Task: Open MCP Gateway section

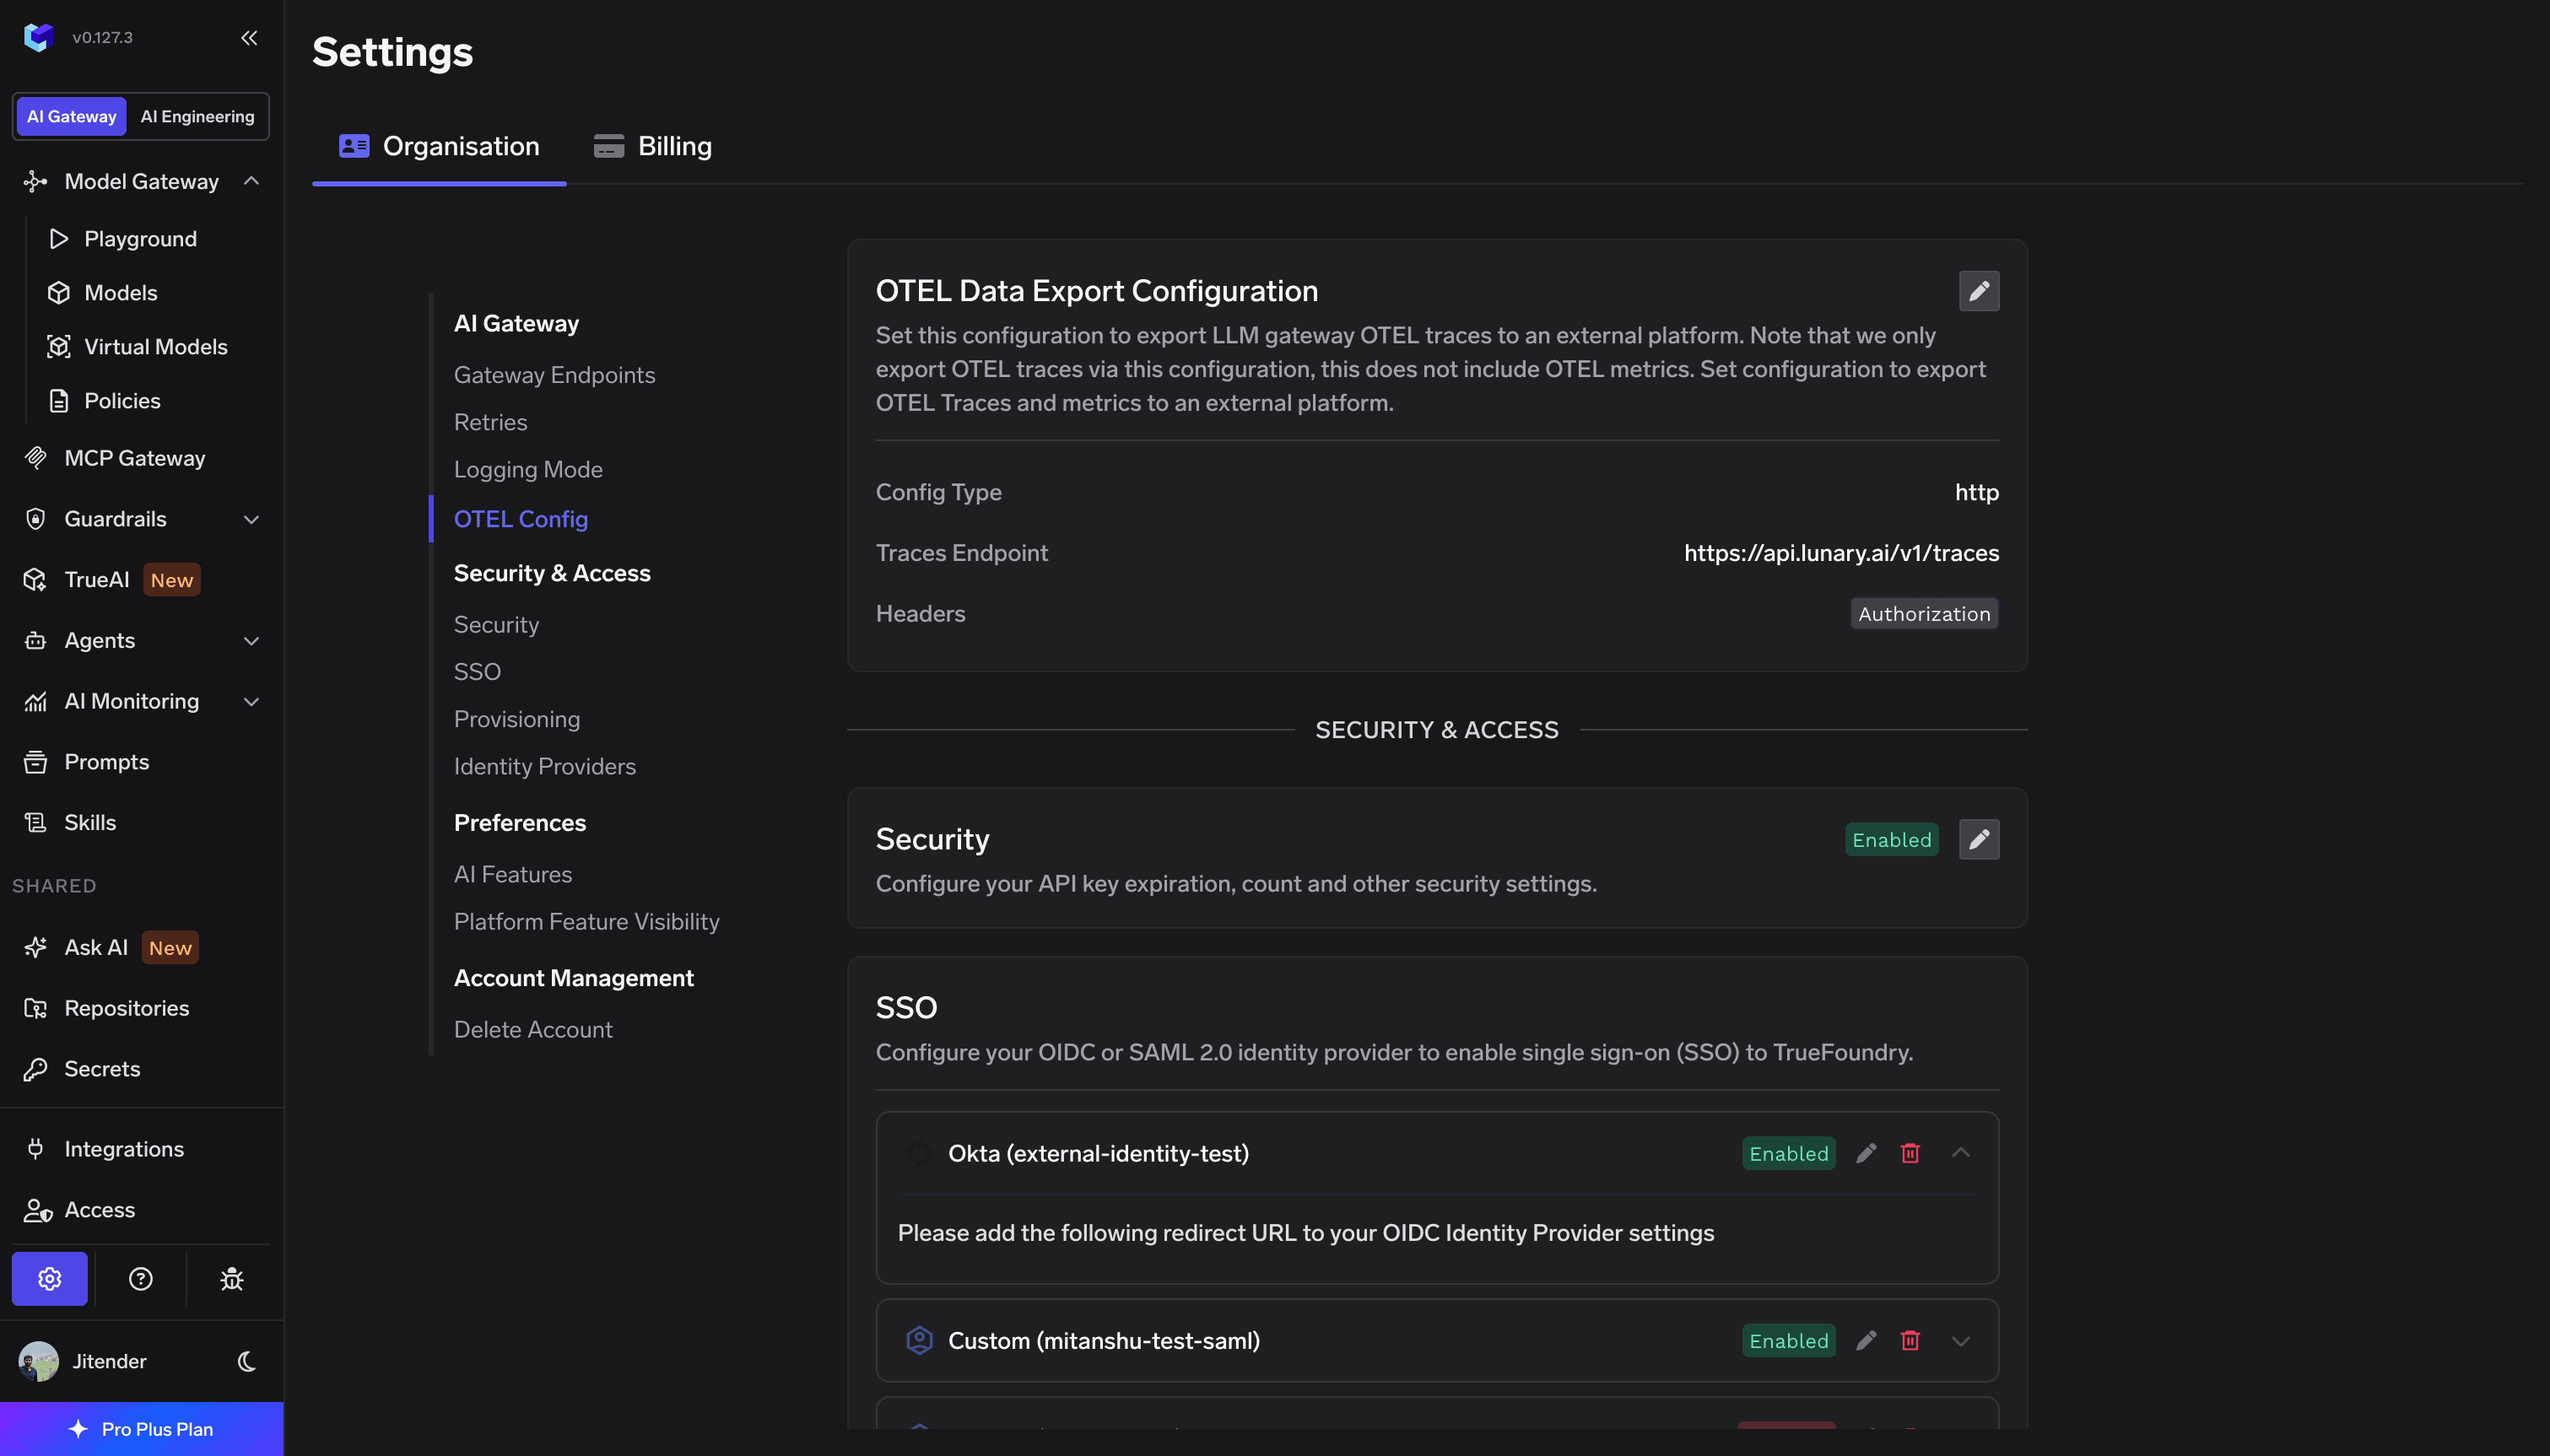Action: coord(135,458)
